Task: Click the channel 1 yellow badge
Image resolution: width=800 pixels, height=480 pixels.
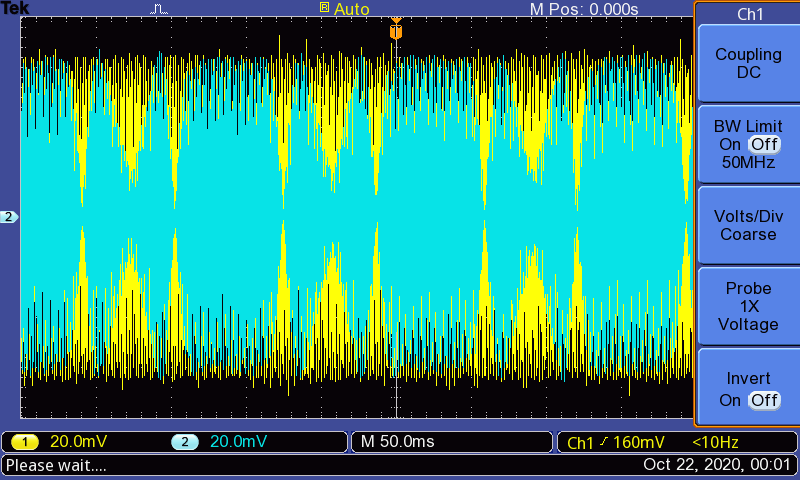Action: coord(24,442)
